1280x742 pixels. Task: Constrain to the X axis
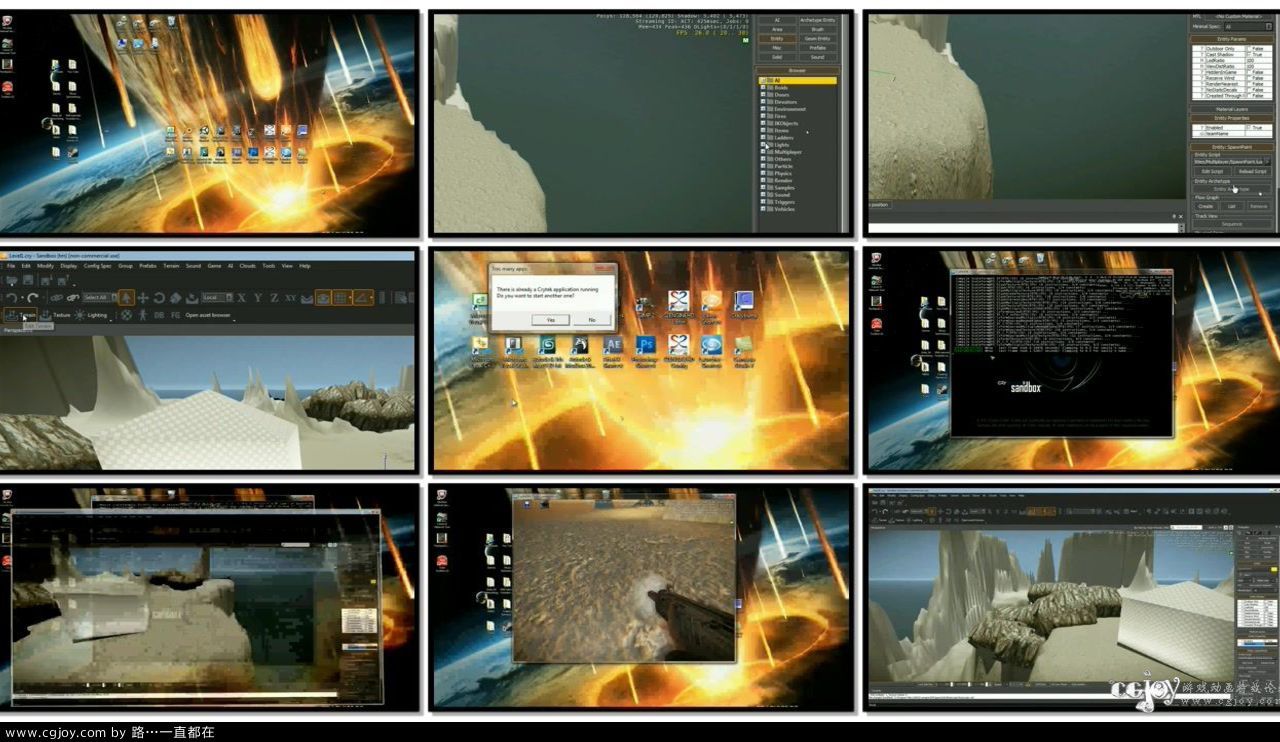pos(242,298)
